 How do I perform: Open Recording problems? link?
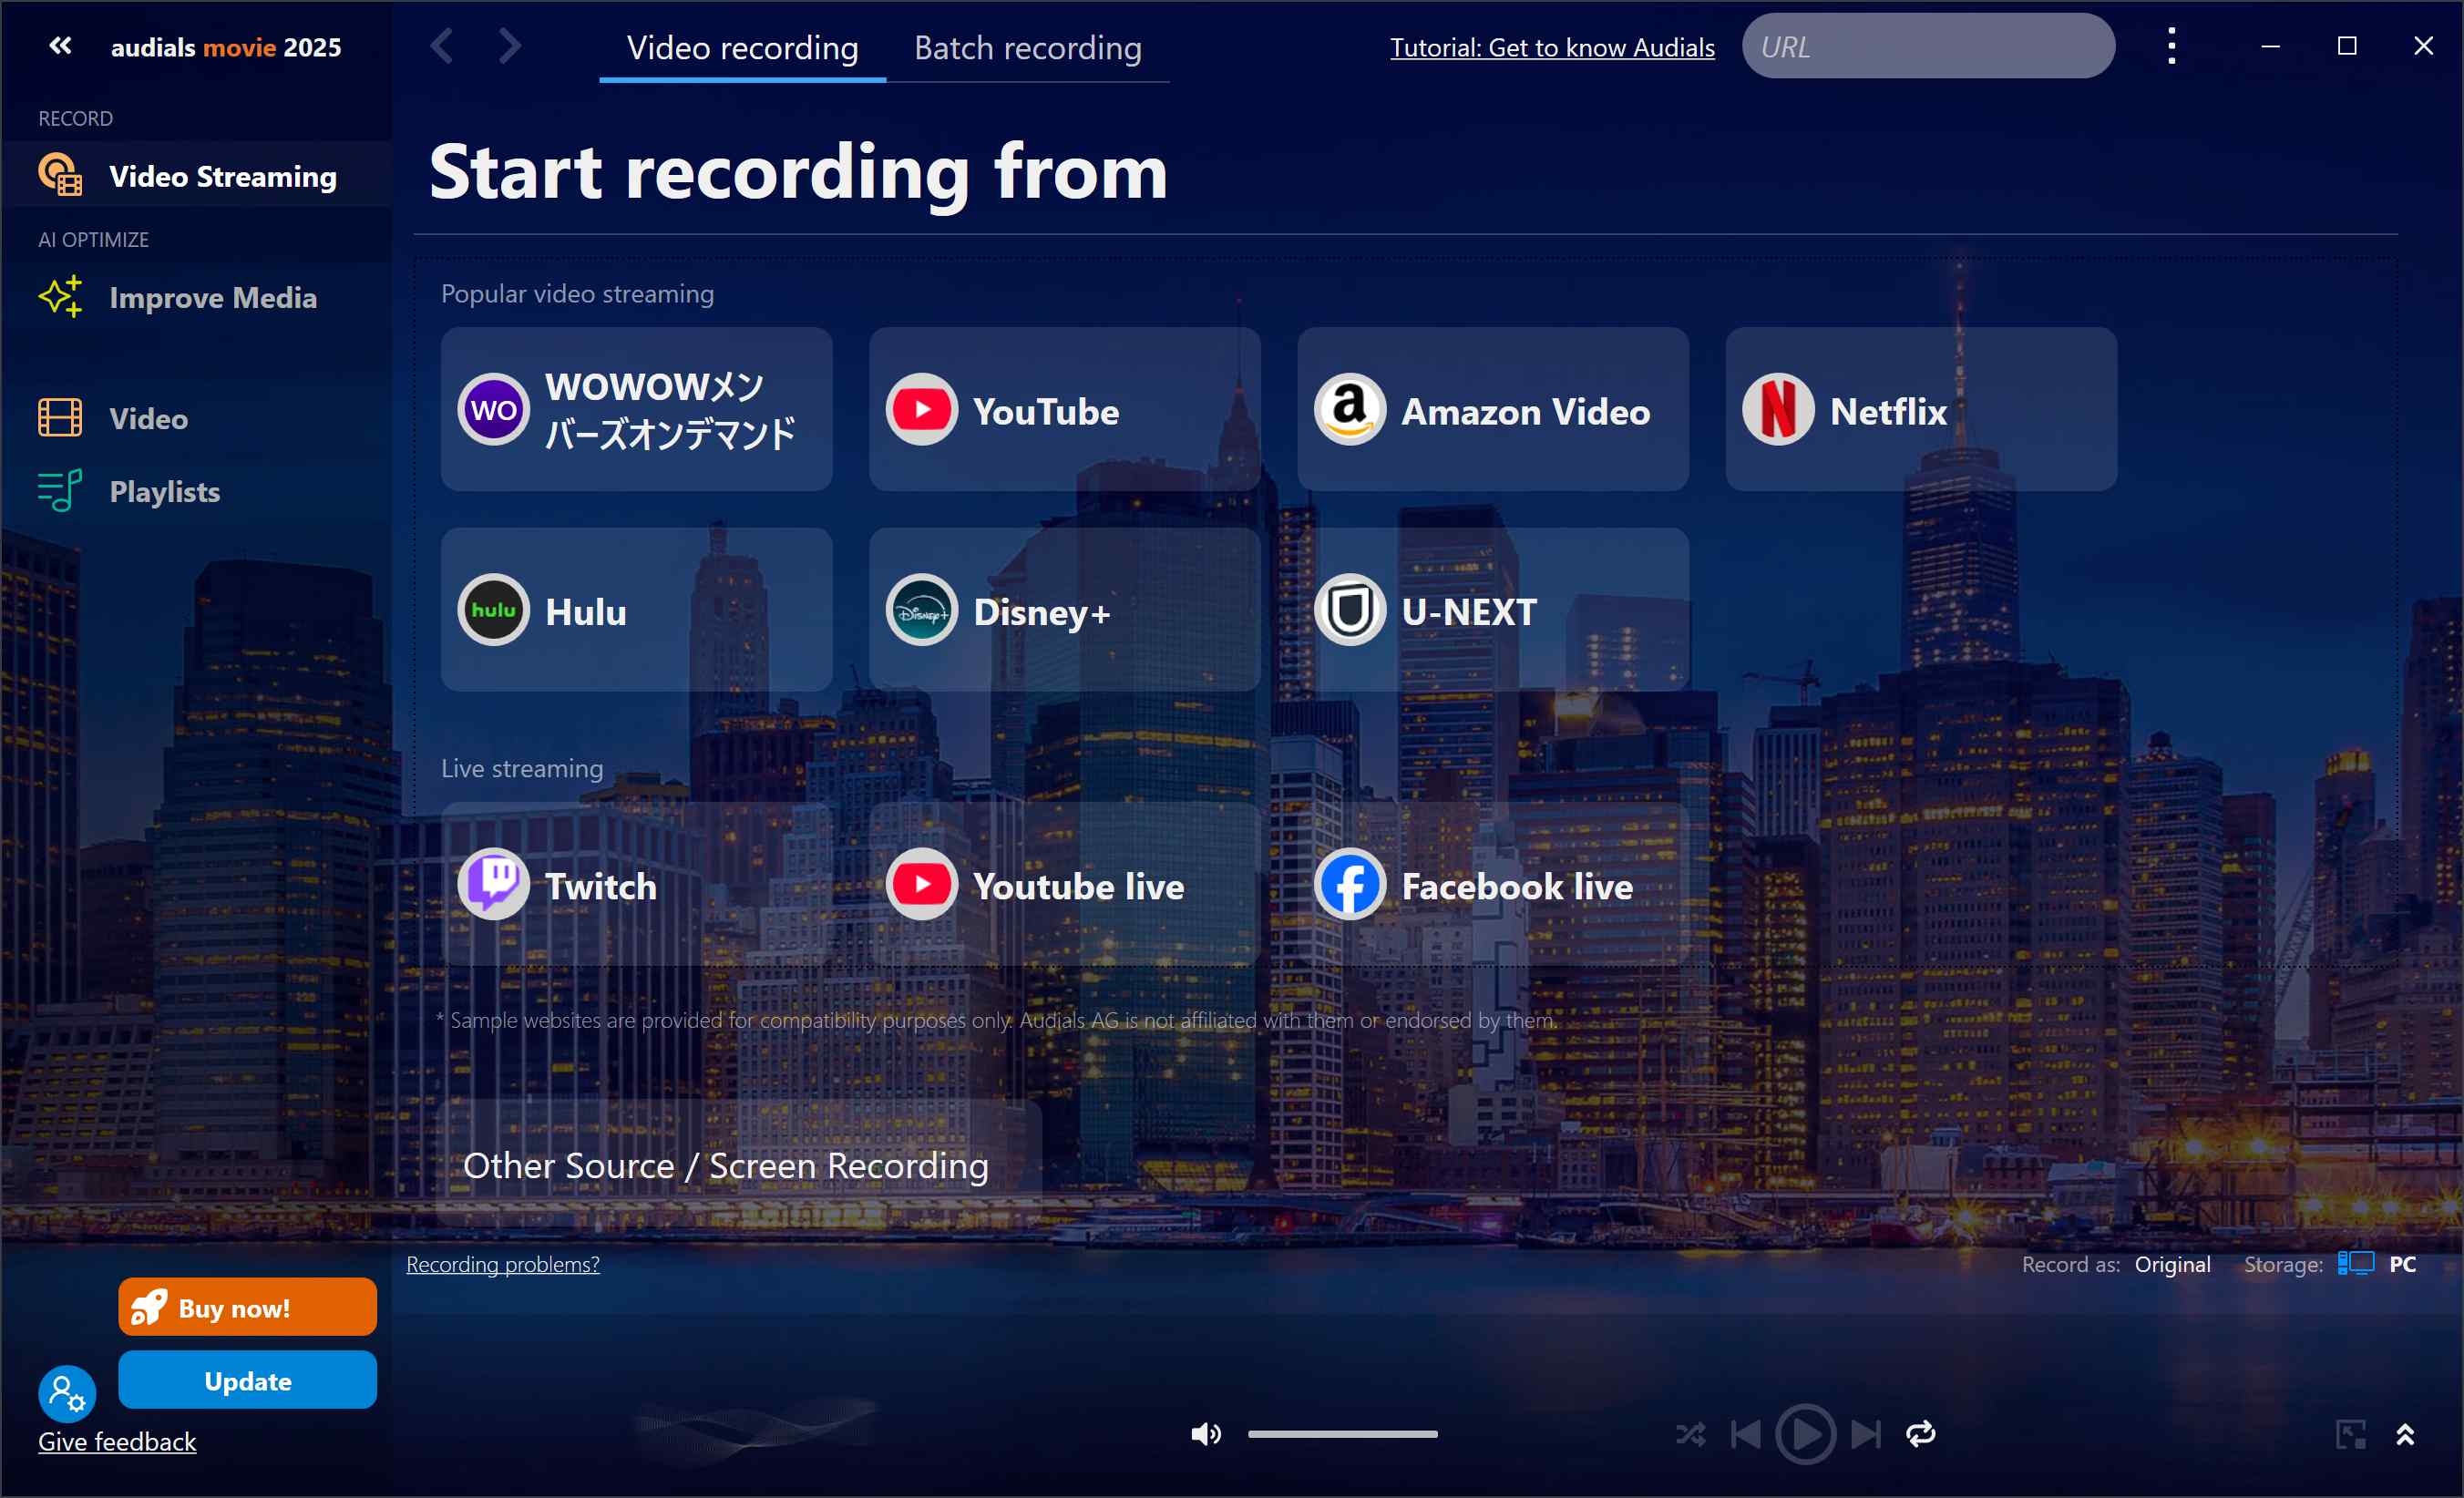click(x=502, y=1264)
